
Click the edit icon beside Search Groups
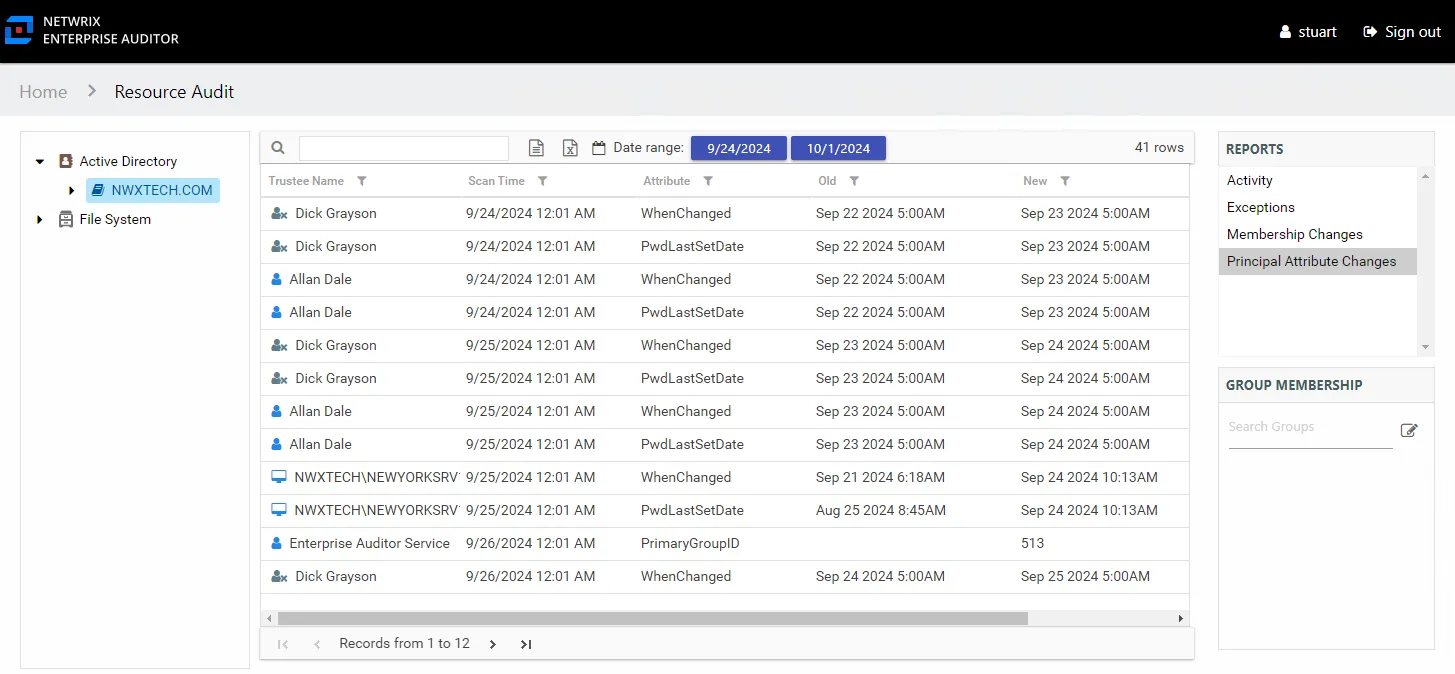(x=1409, y=430)
